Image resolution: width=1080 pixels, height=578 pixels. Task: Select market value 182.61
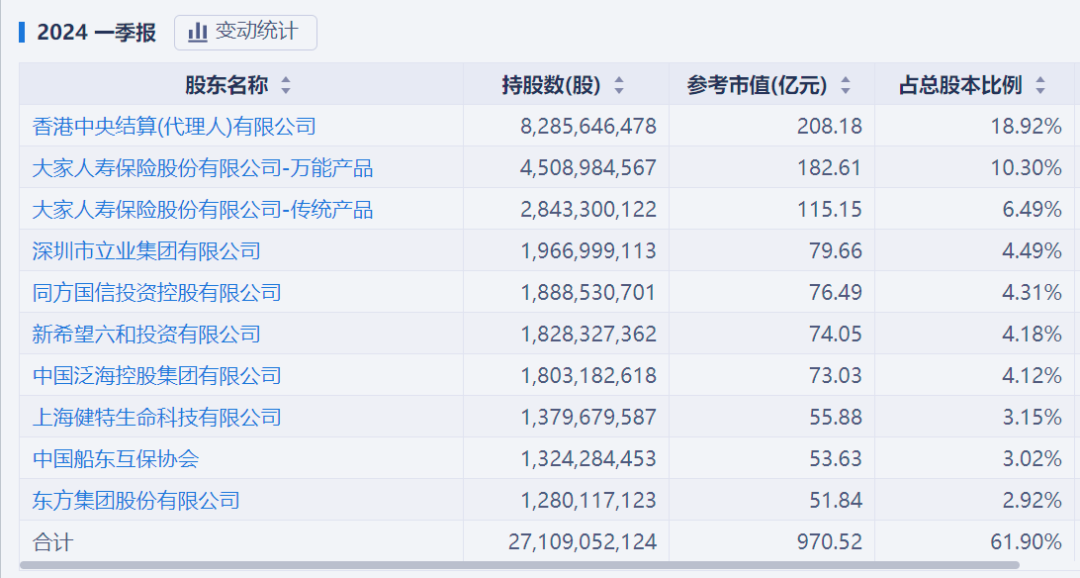[829, 168]
